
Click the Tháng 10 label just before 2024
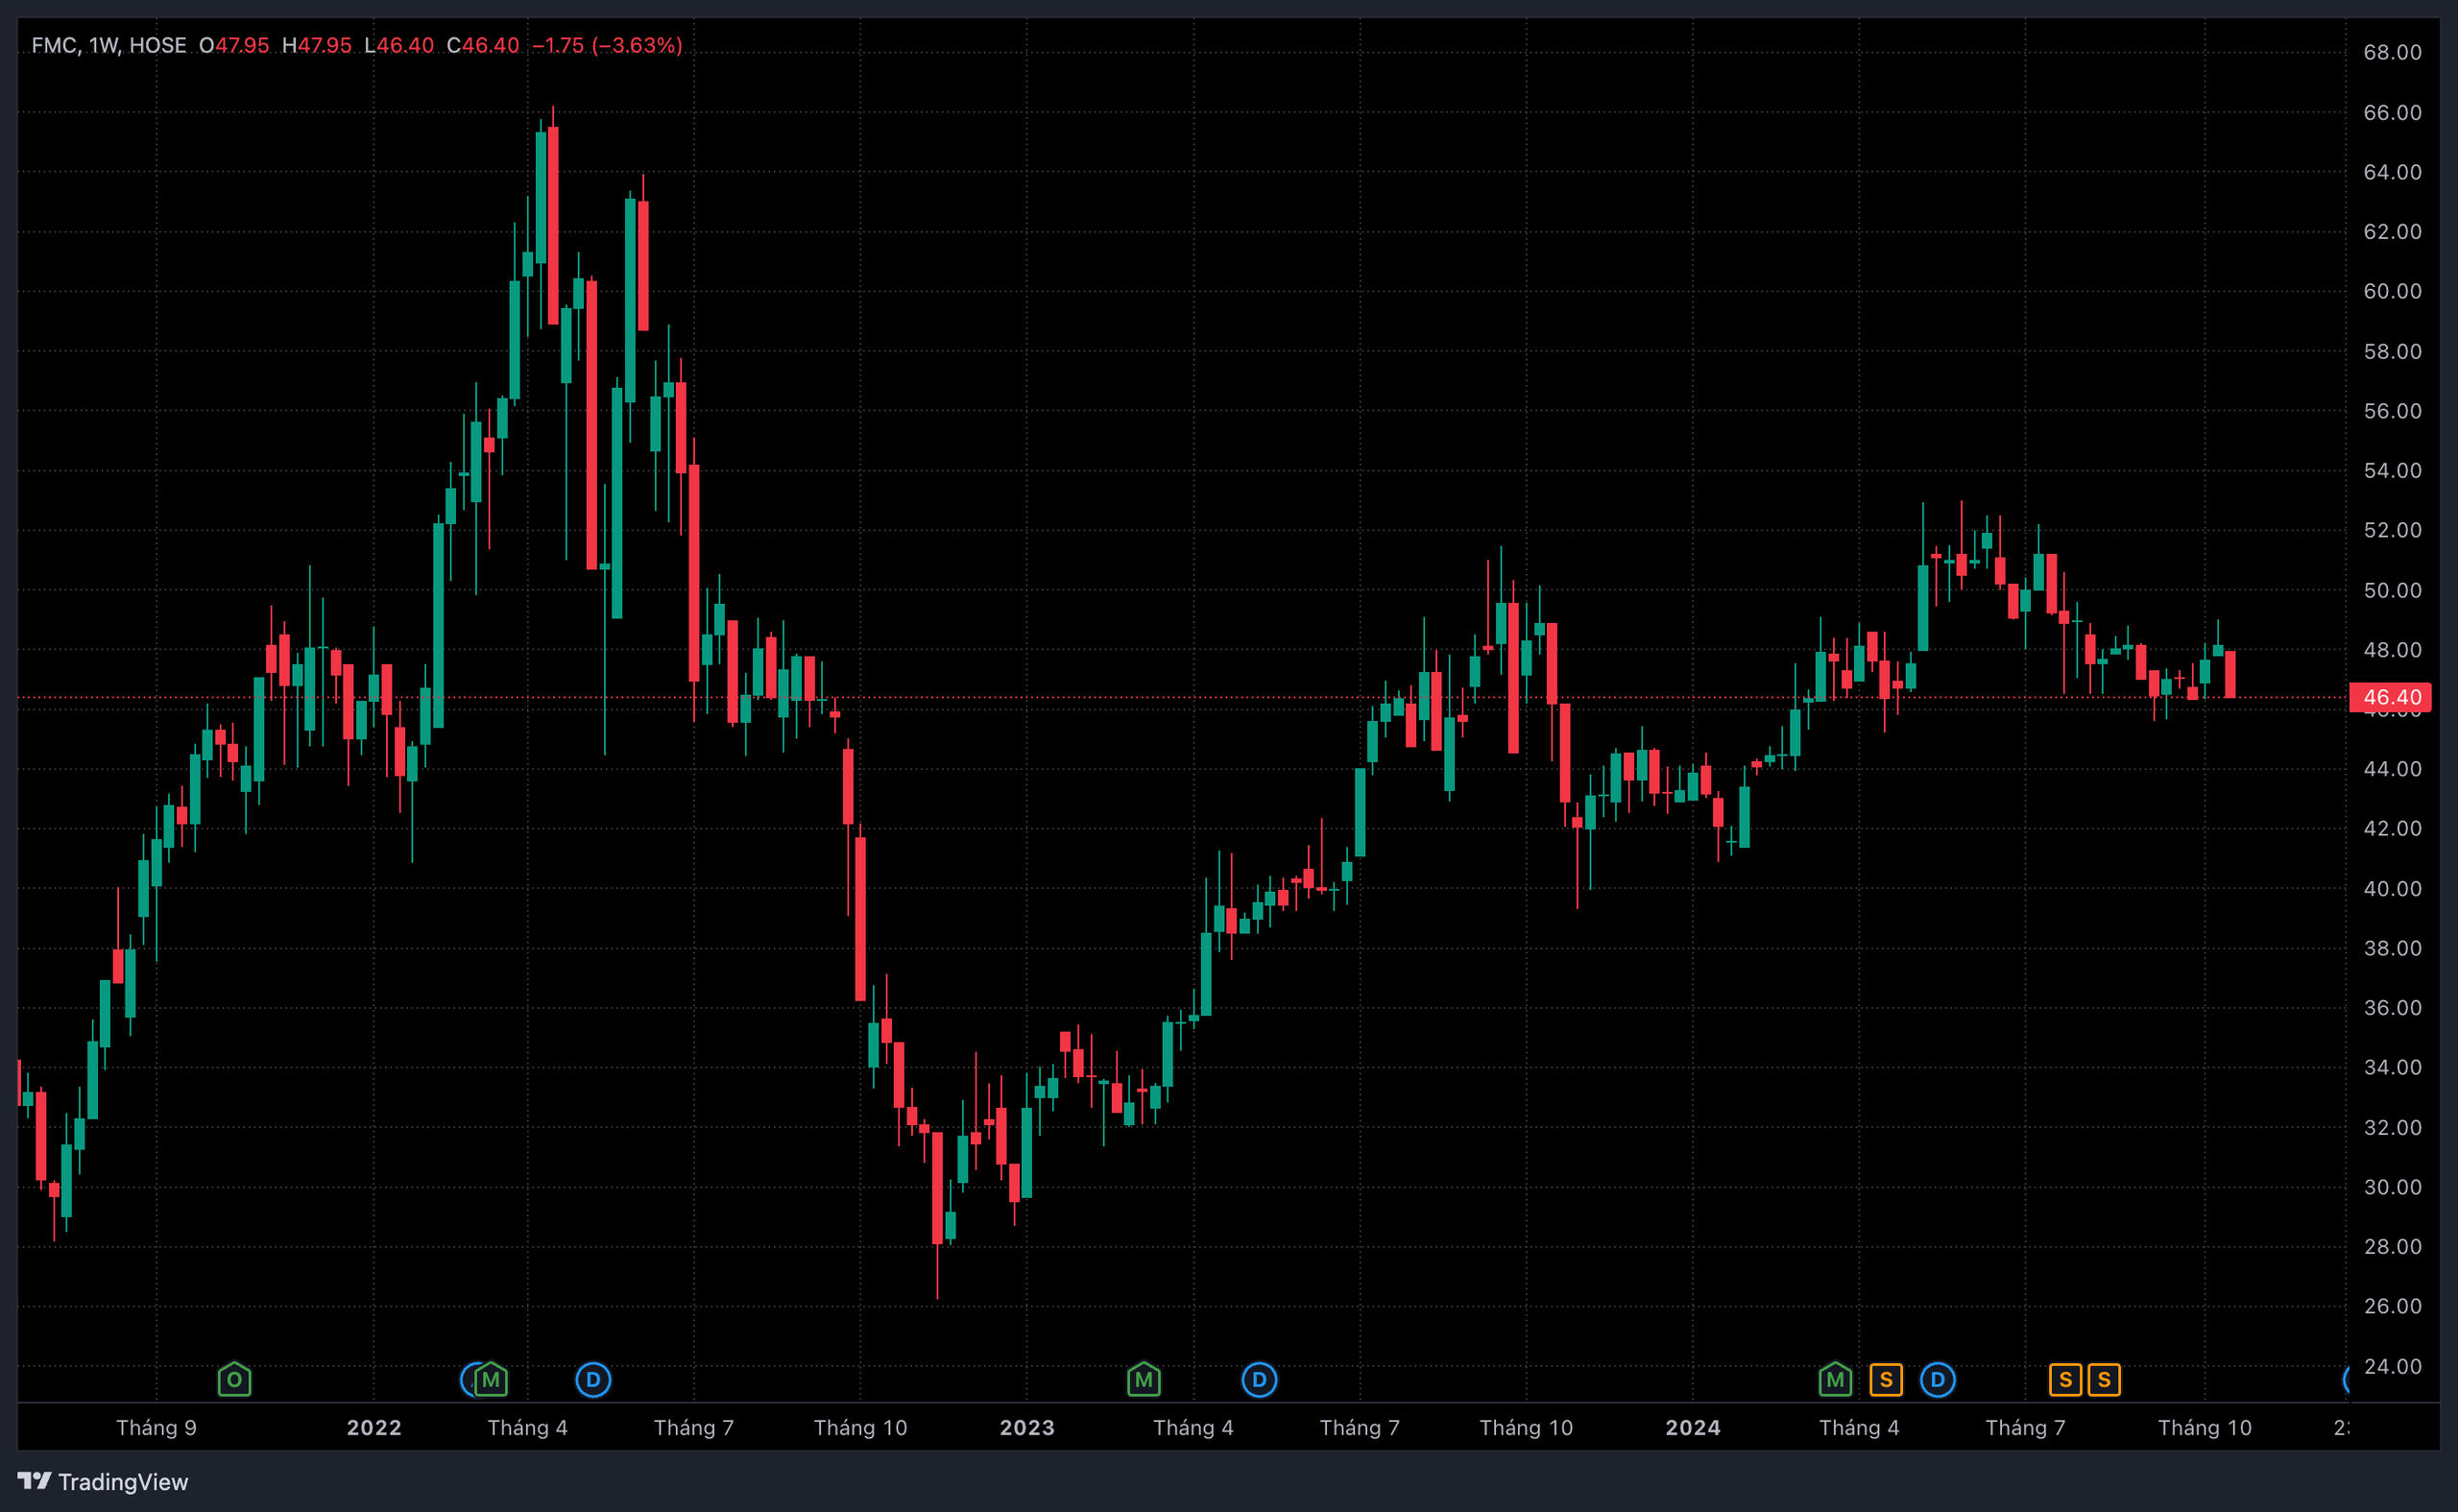coord(1526,1427)
